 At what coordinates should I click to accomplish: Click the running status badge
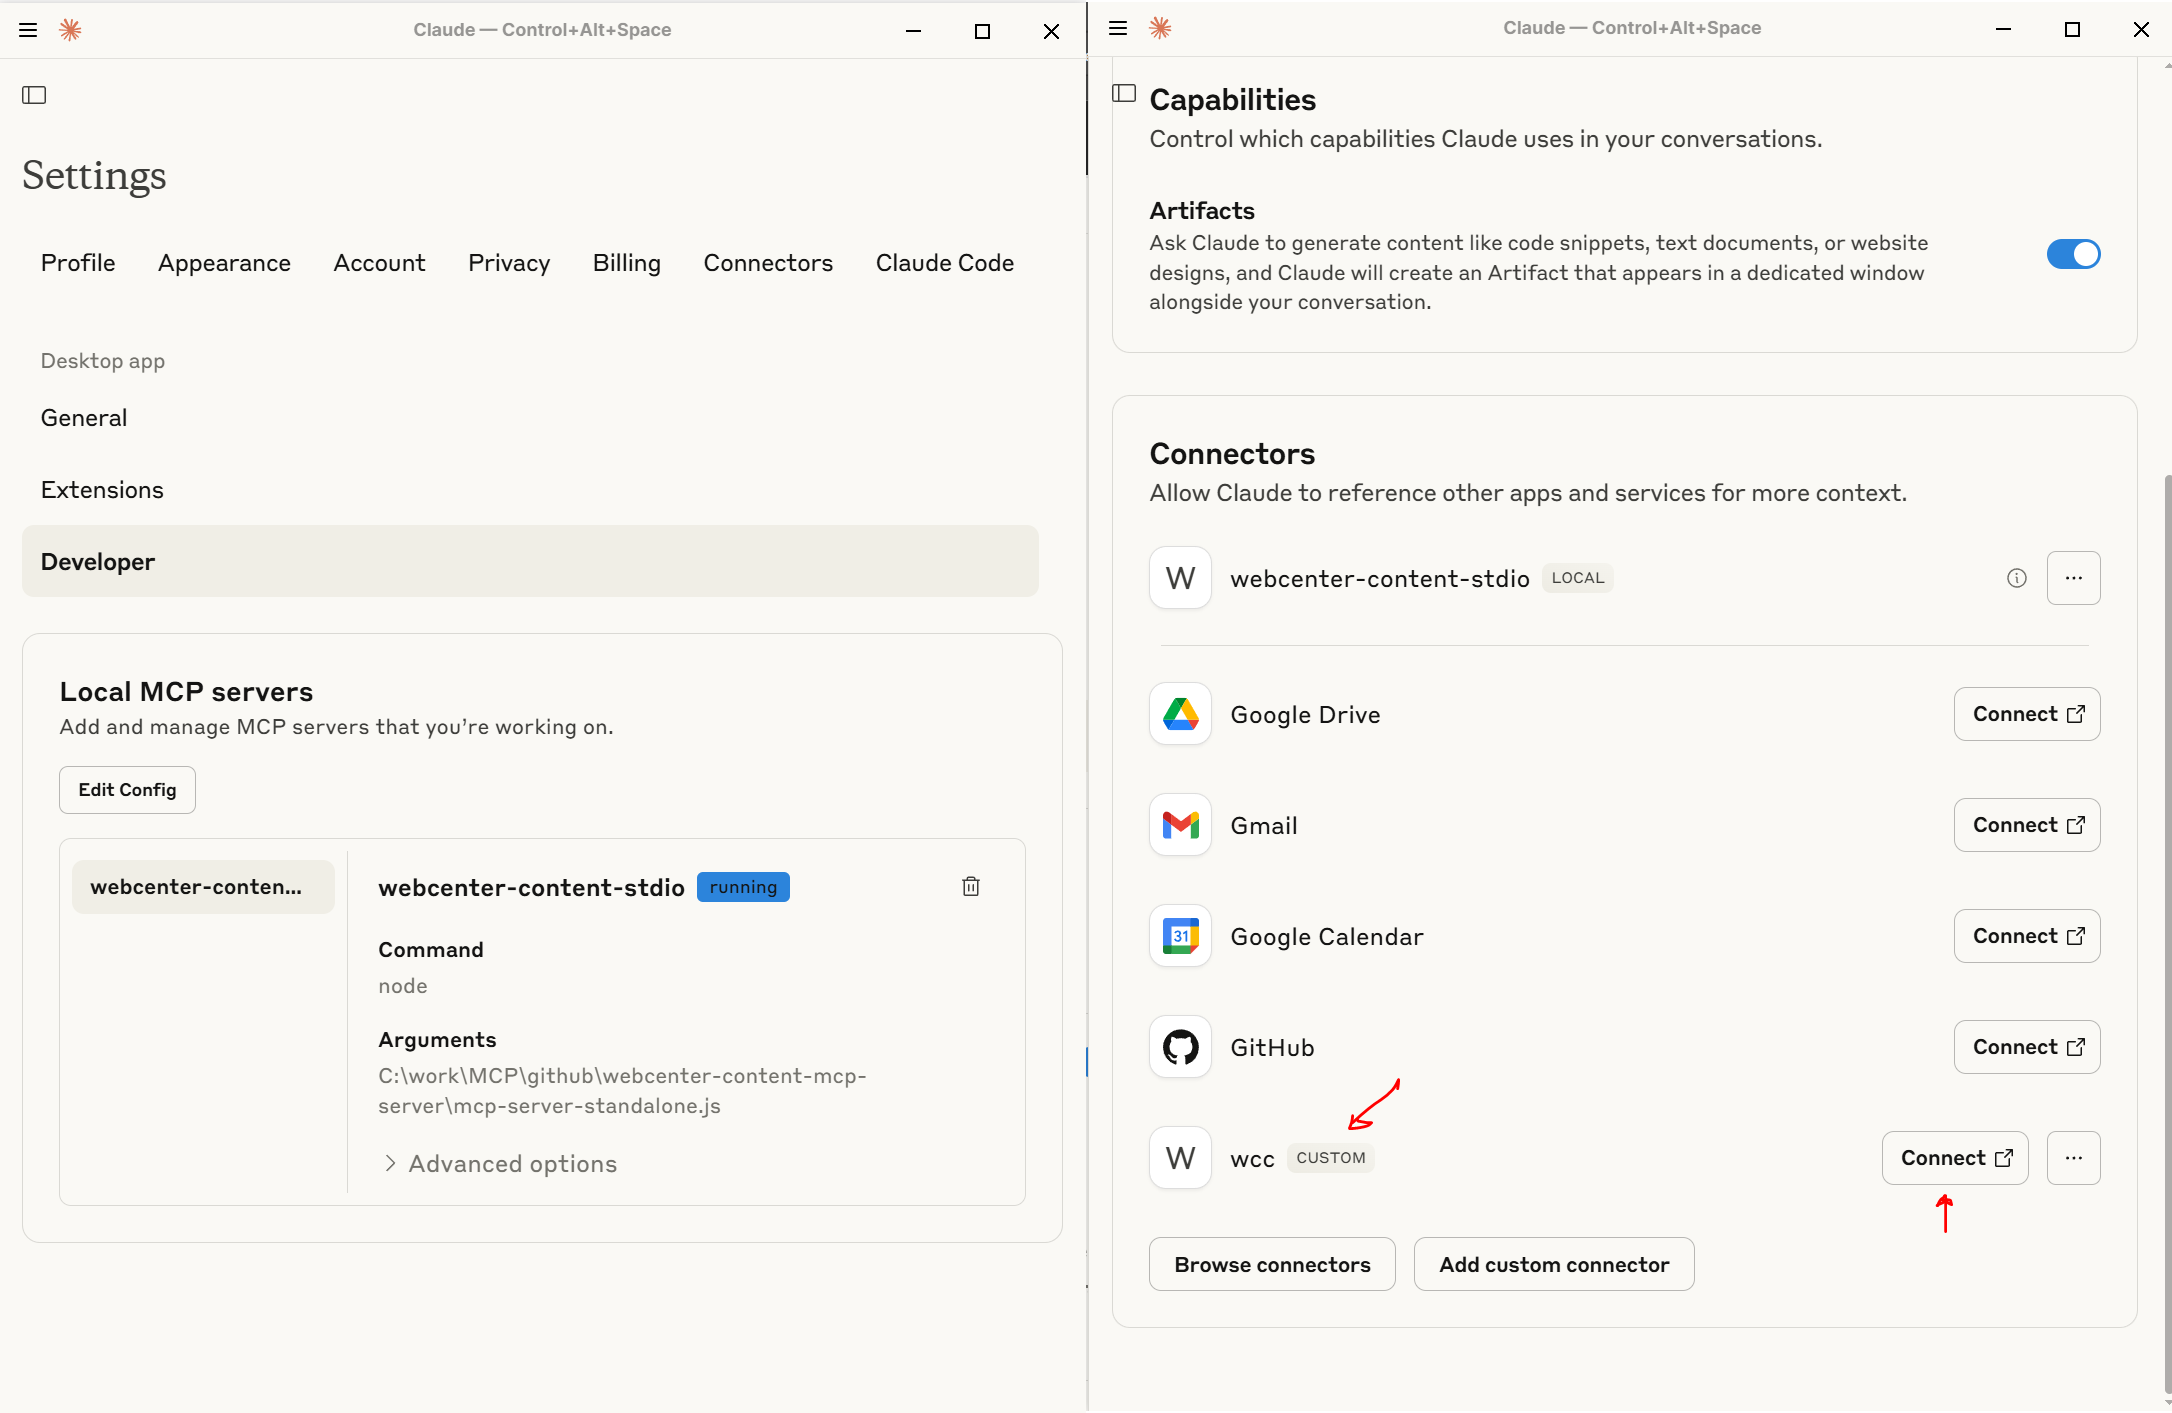[743, 887]
